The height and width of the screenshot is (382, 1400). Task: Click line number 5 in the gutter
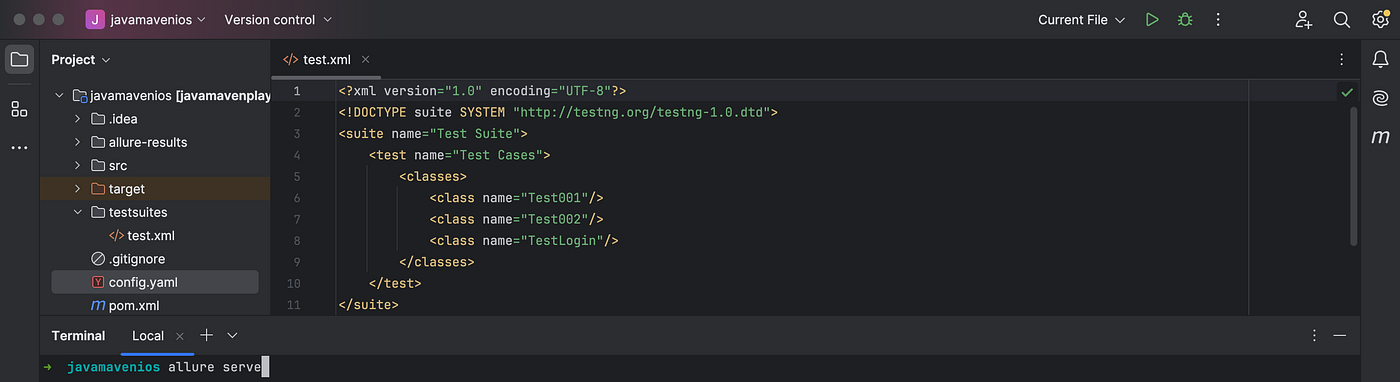pos(296,176)
